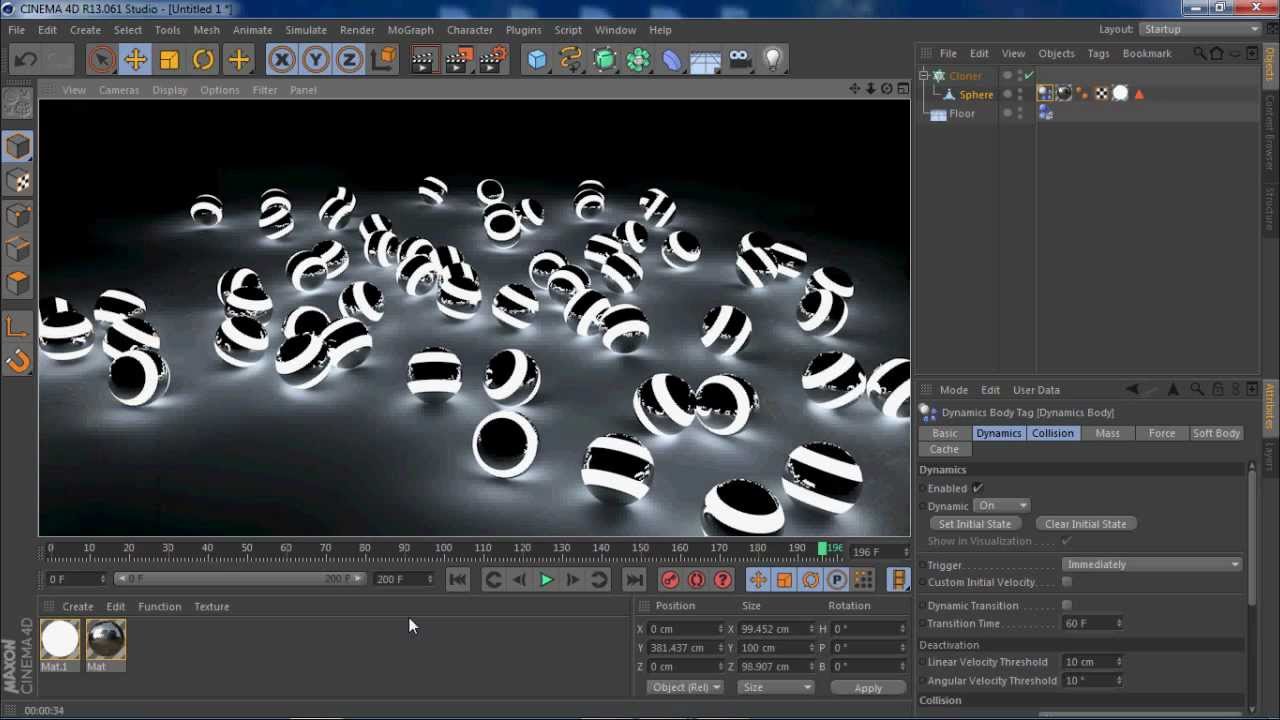Enable the Dynamic Transition checkbox
The height and width of the screenshot is (720, 1280).
(x=1067, y=605)
